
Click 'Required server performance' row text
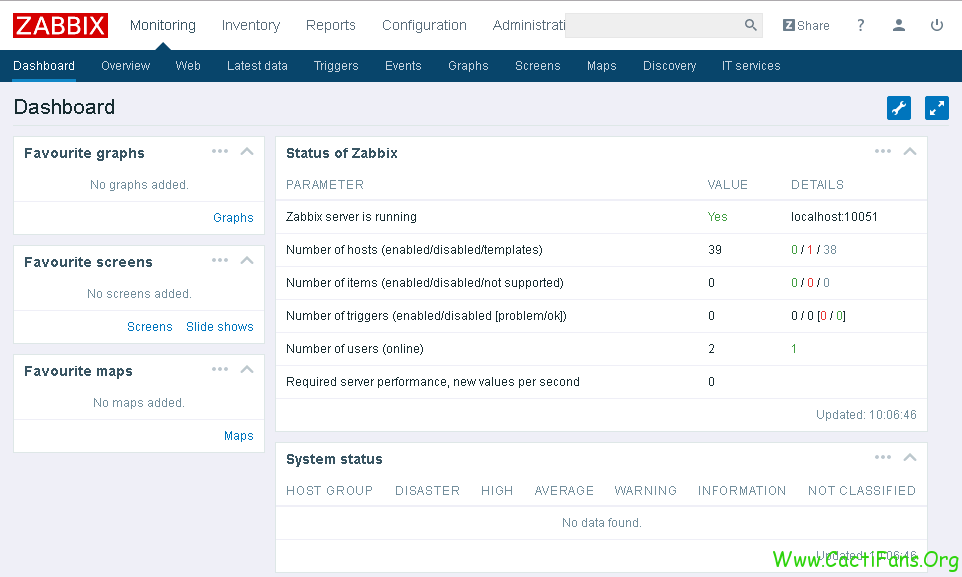point(433,382)
